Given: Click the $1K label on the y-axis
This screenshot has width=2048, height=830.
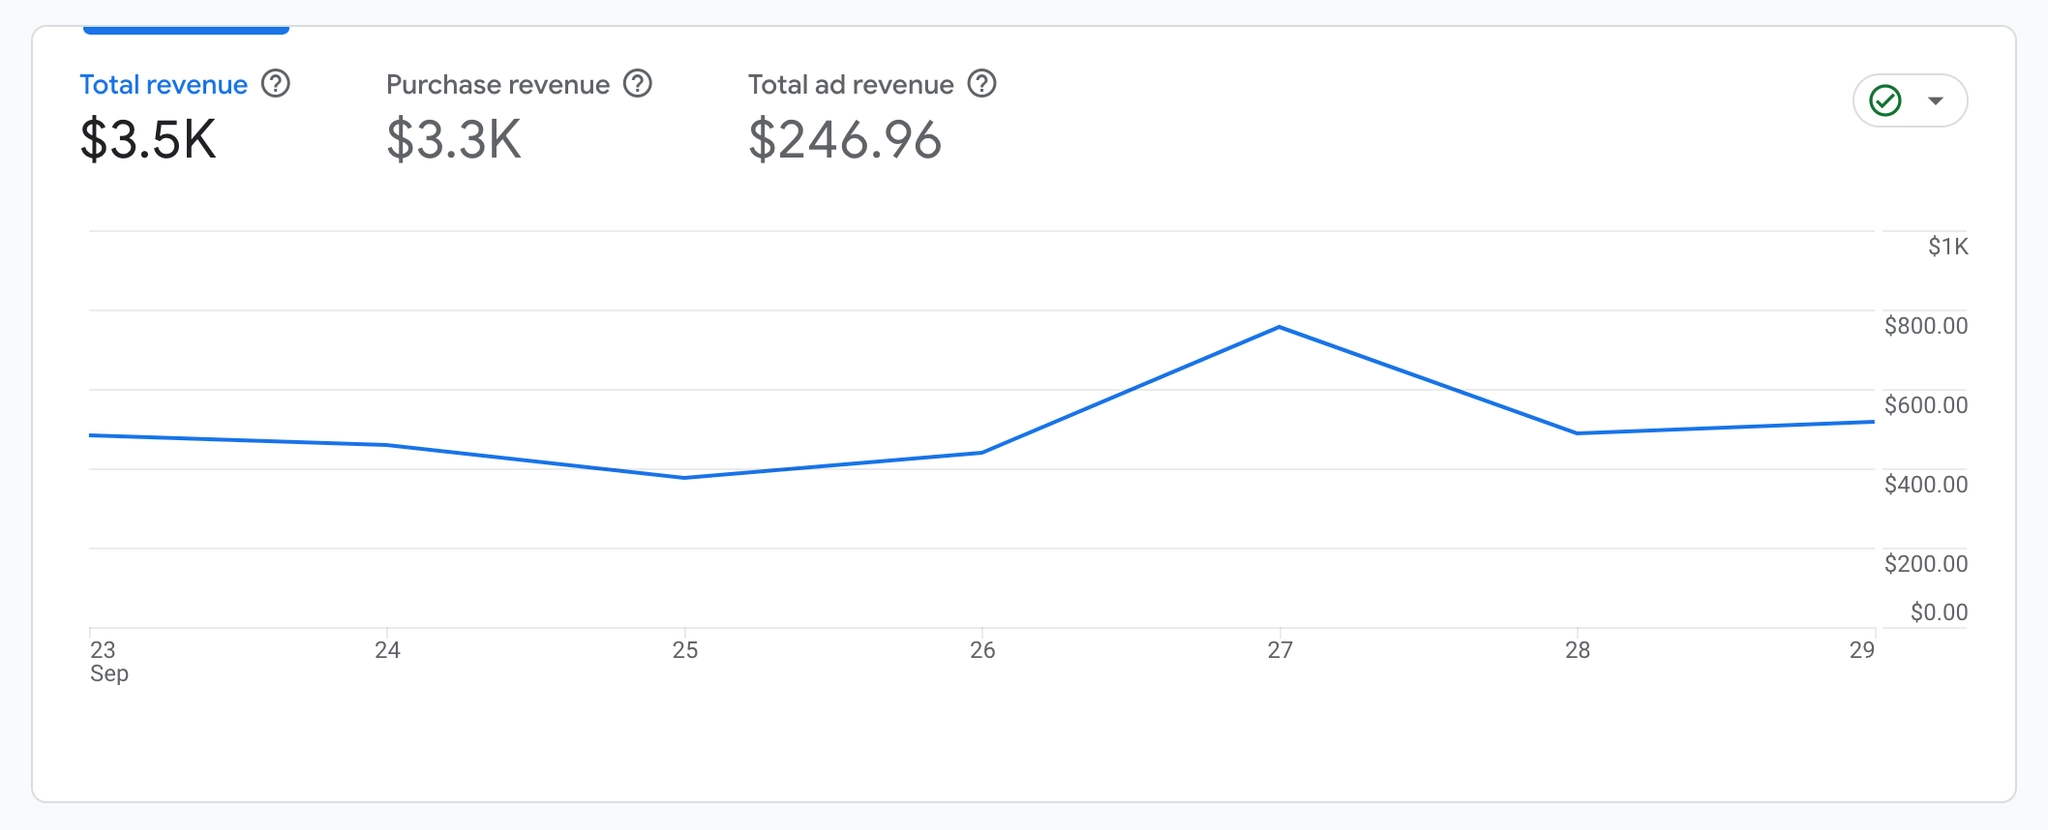Looking at the screenshot, I should [1947, 247].
